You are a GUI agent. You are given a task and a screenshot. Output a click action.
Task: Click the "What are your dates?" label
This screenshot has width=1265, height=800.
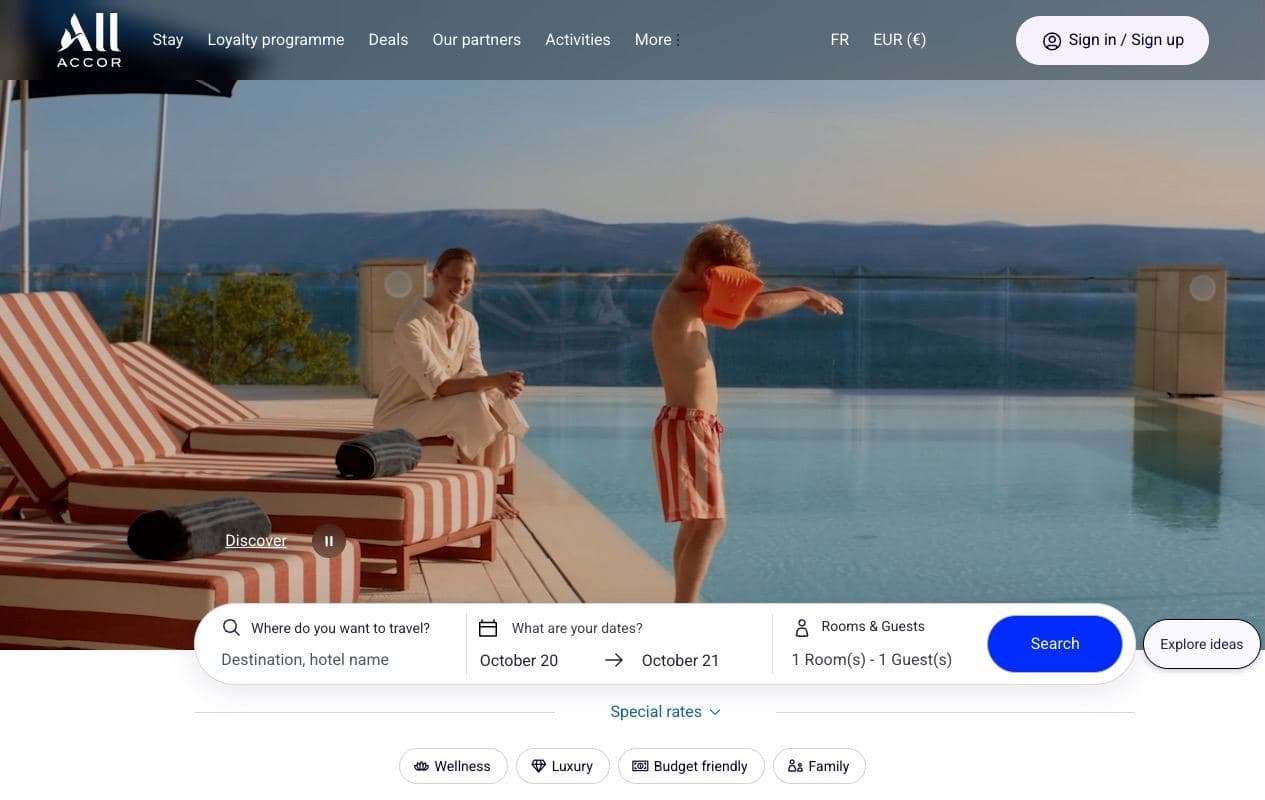click(x=577, y=628)
